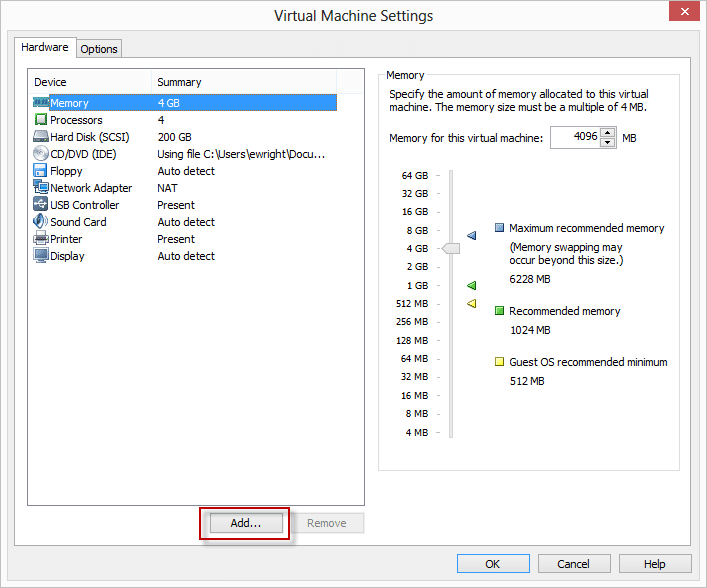Image resolution: width=707 pixels, height=588 pixels.
Task: Click the memory slider thumb at 4 GB
Action: [451, 248]
